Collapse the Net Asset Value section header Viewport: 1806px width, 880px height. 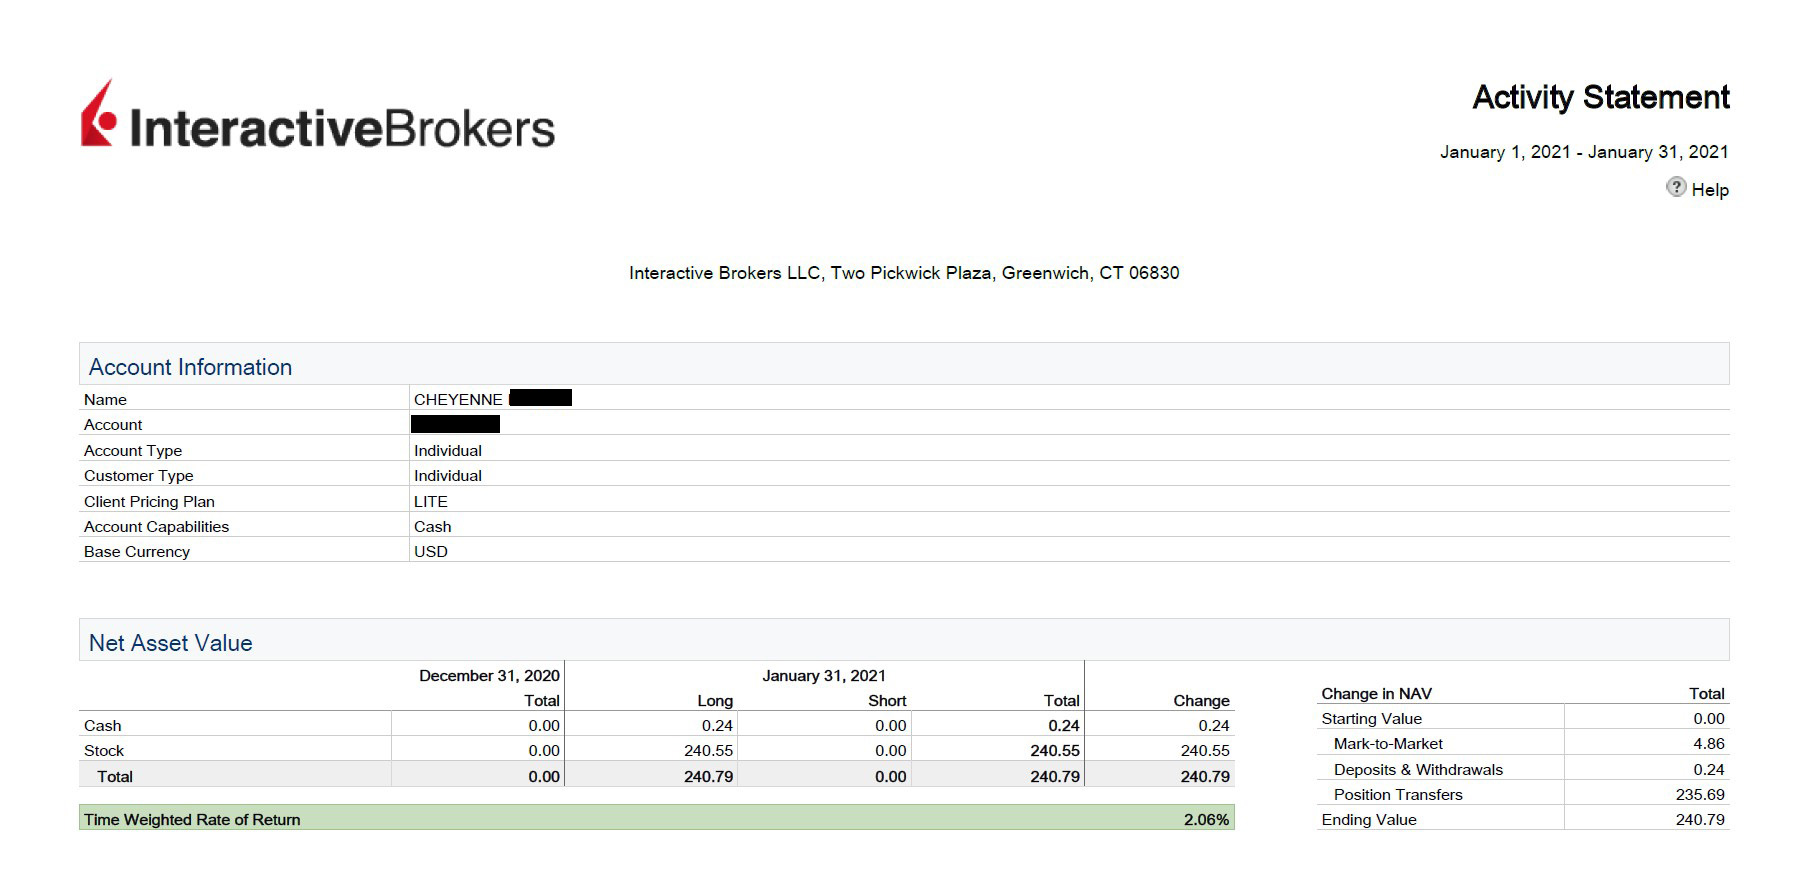pos(170,643)
